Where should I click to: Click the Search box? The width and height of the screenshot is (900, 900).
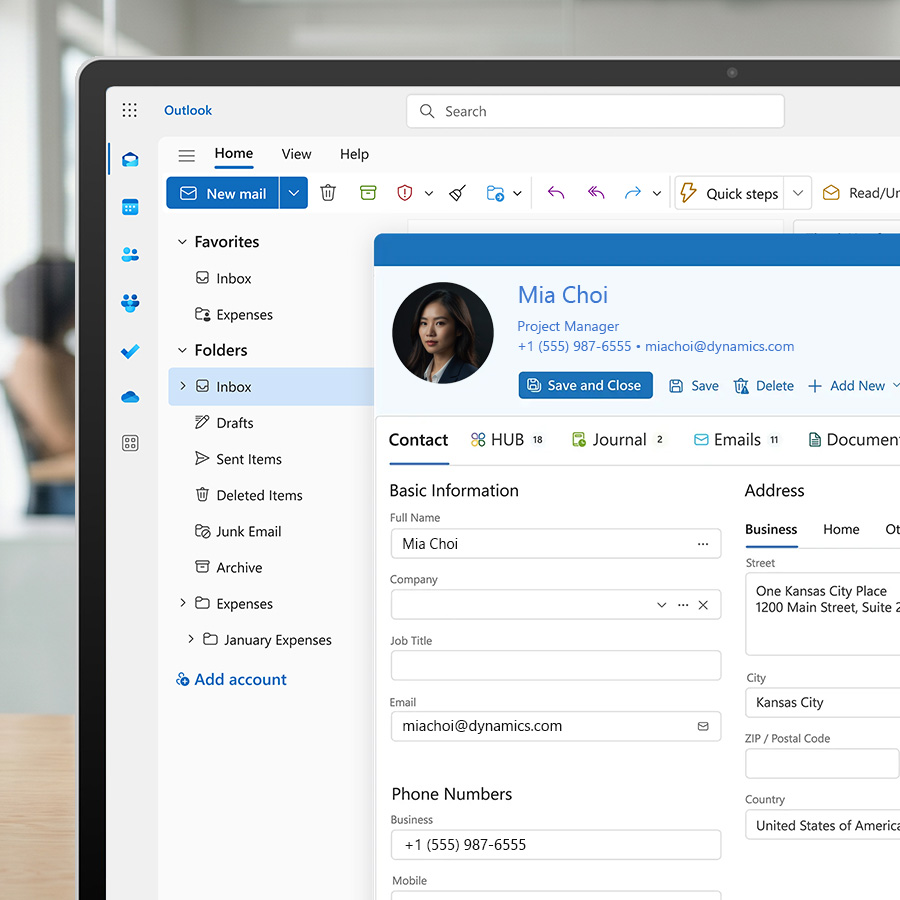595,111
